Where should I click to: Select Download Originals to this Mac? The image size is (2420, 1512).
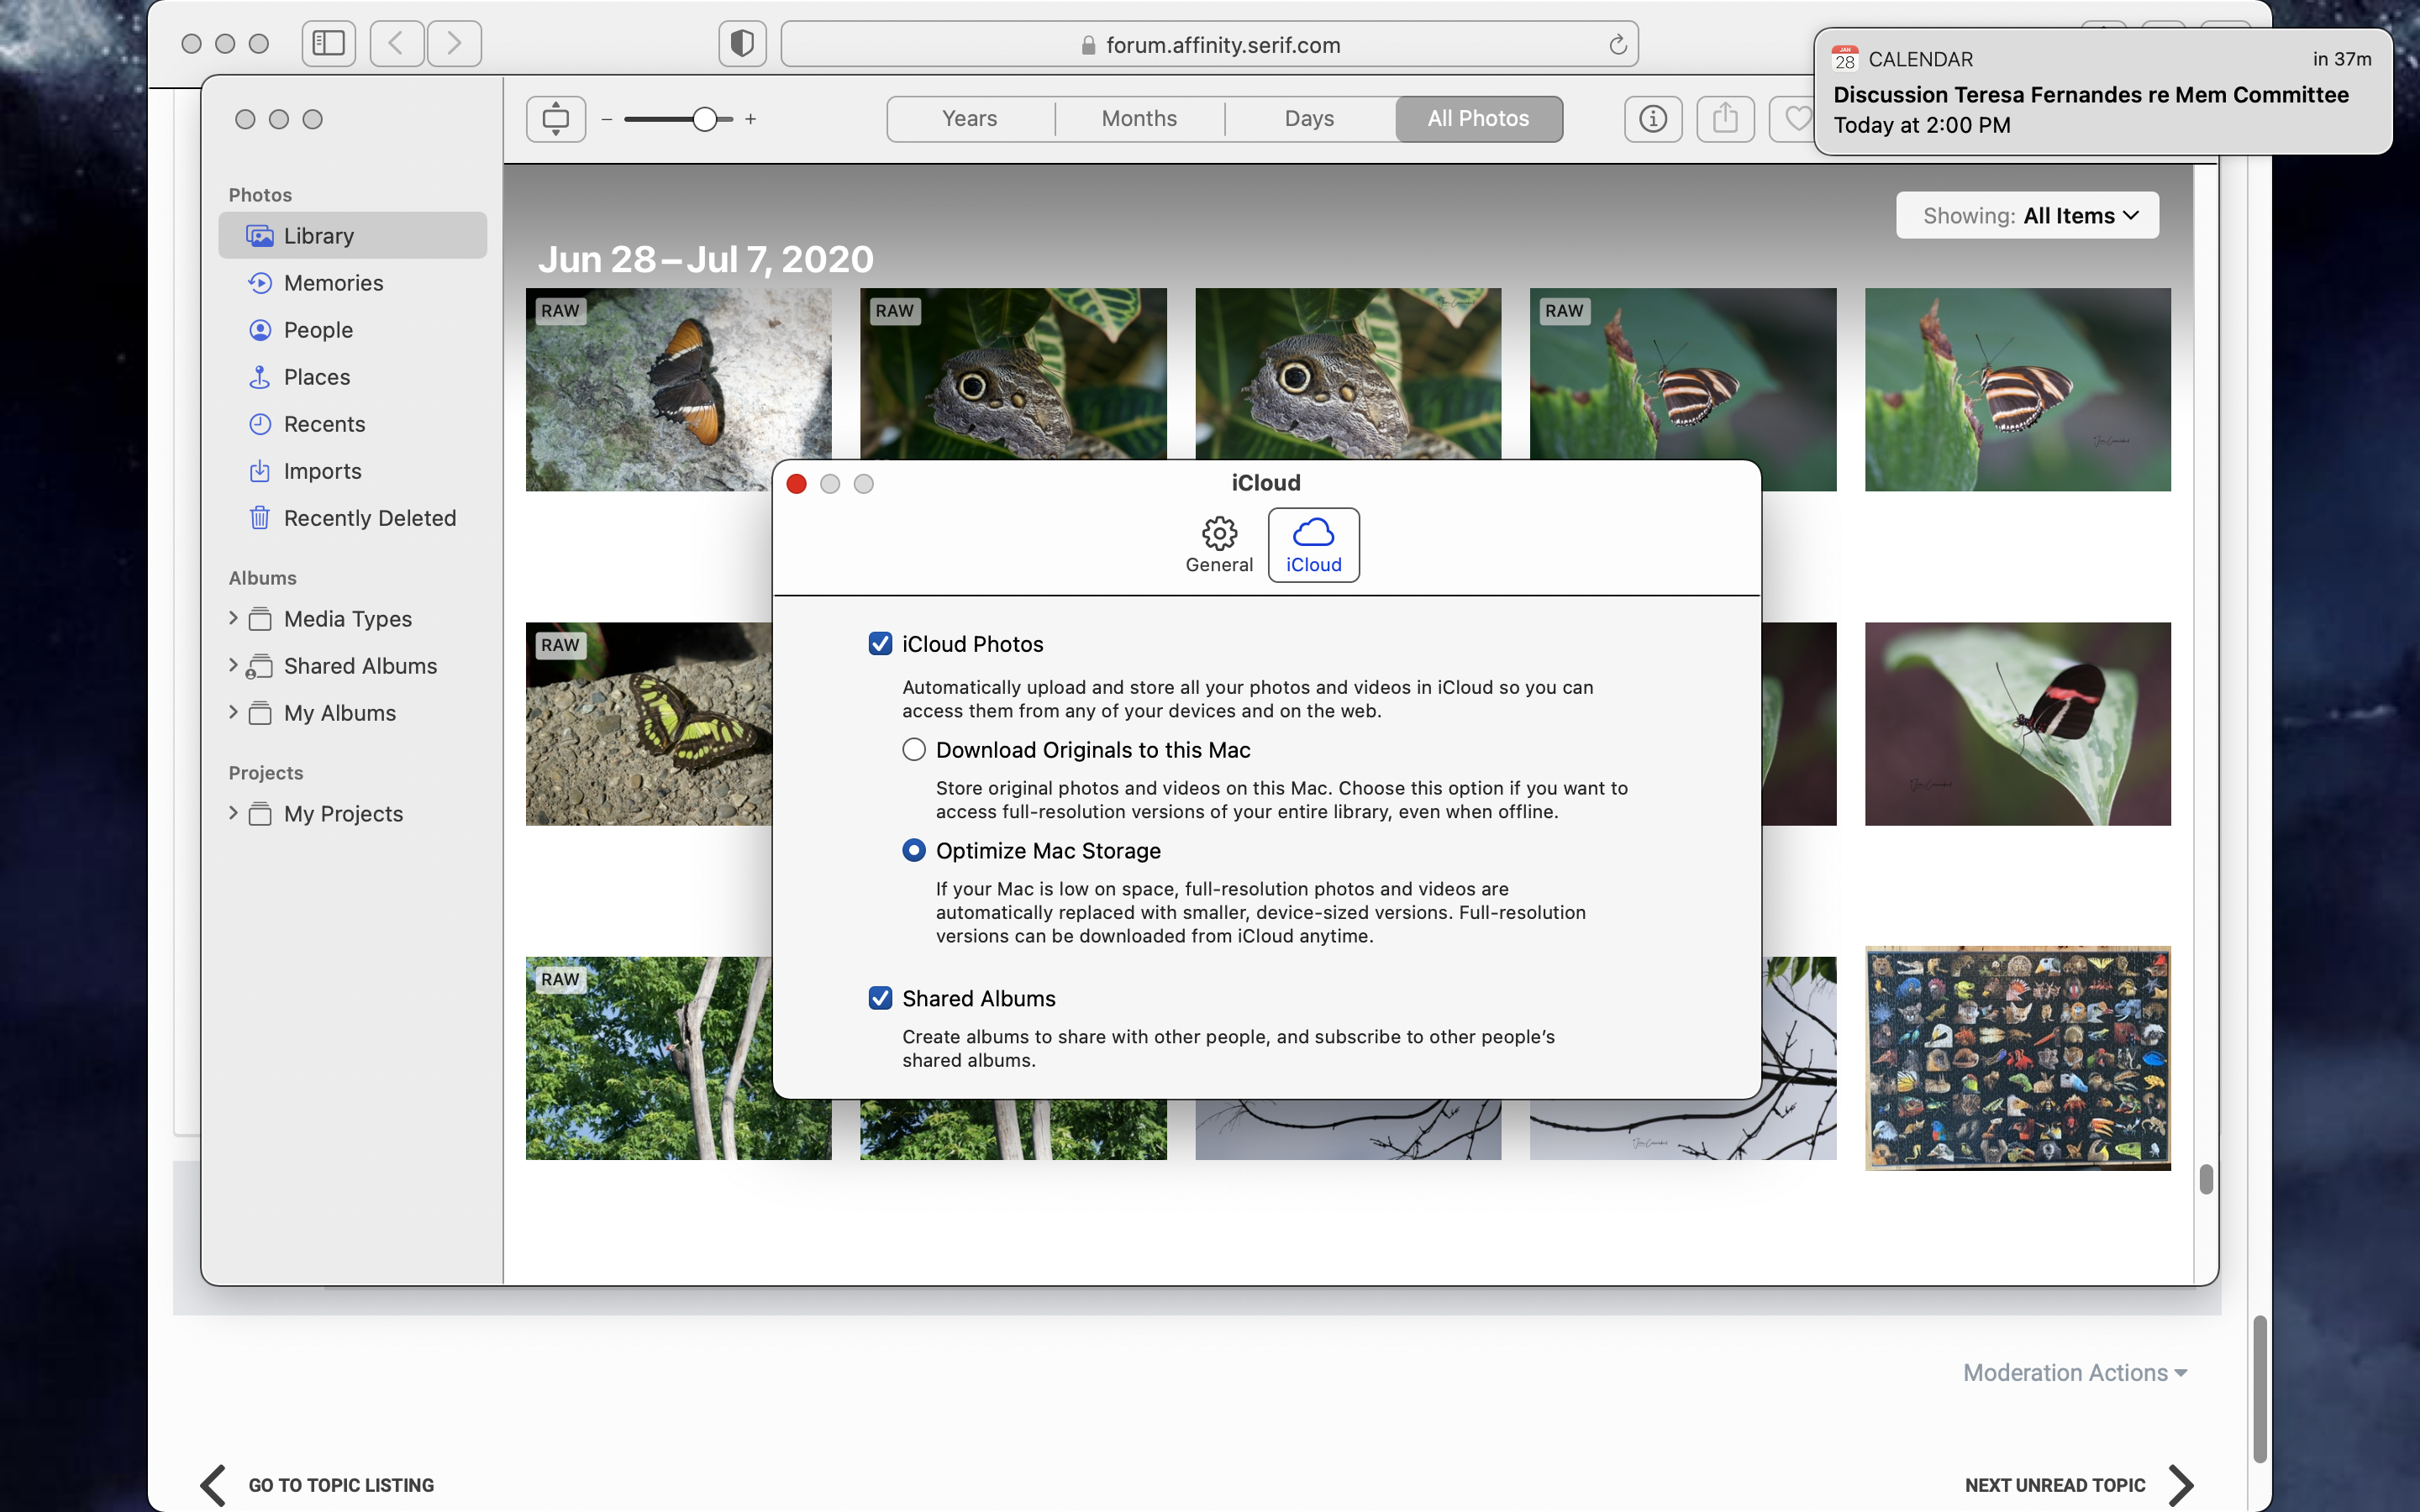pyautogui.click(x=914, y=750)
